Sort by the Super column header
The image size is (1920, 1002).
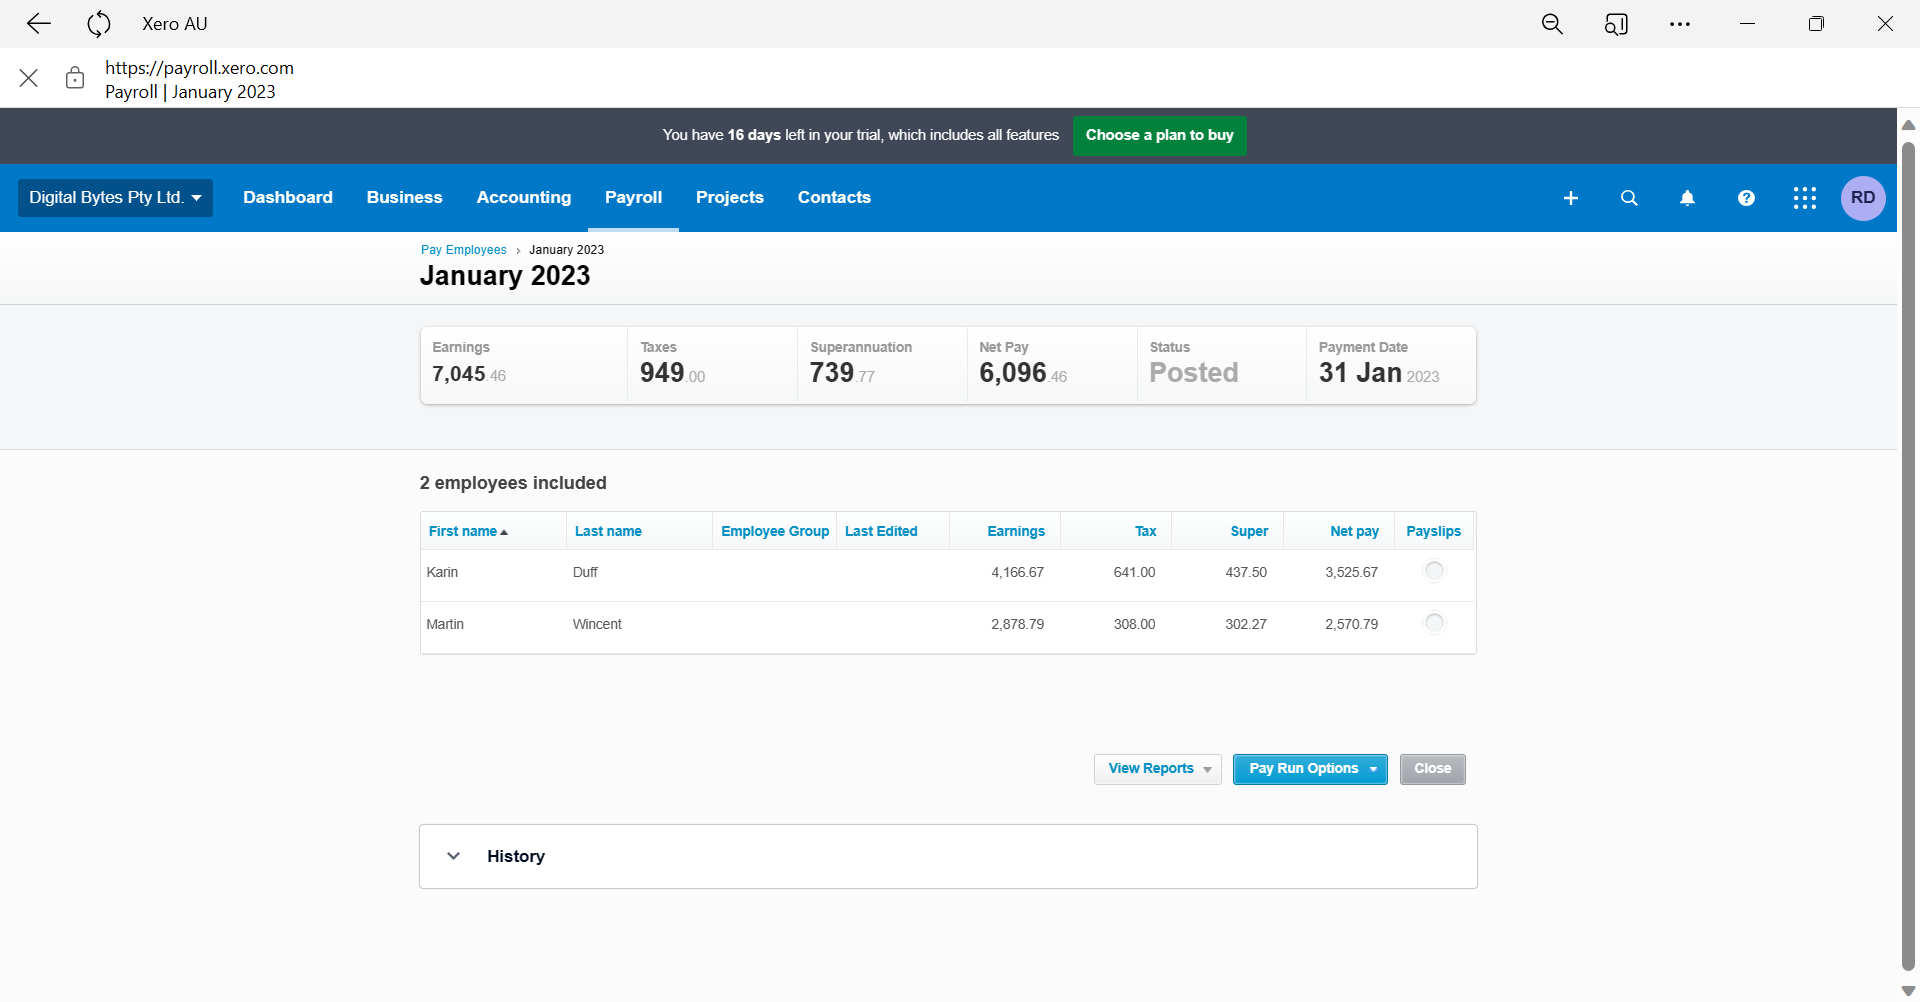coord(1249,531)
